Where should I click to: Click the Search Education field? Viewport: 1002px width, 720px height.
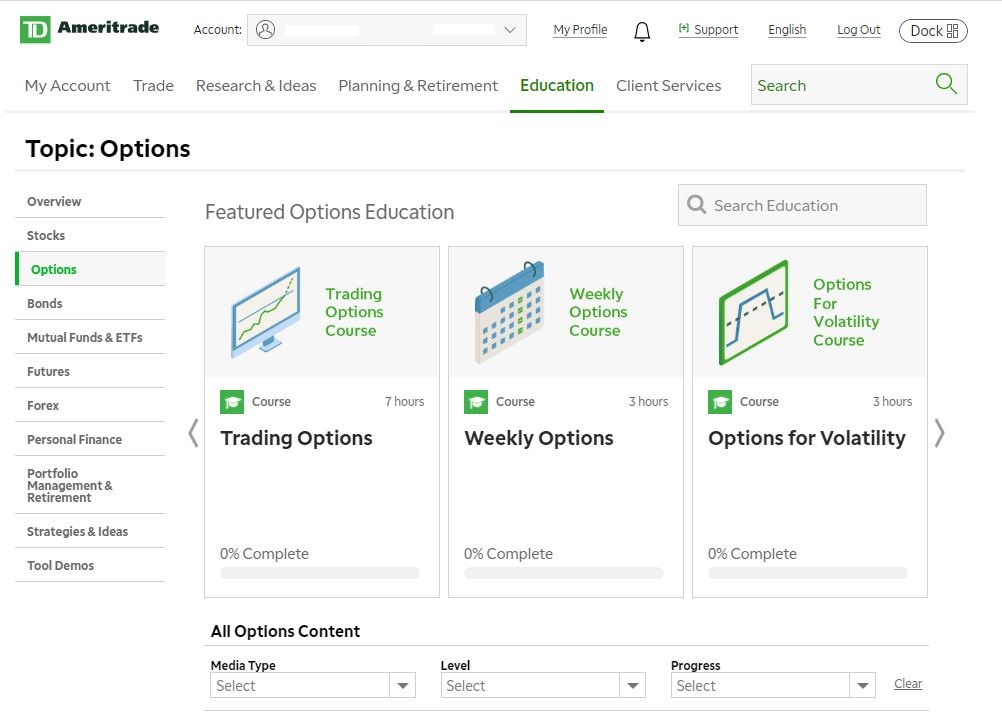pyautogui.click(x=802, y=205)
